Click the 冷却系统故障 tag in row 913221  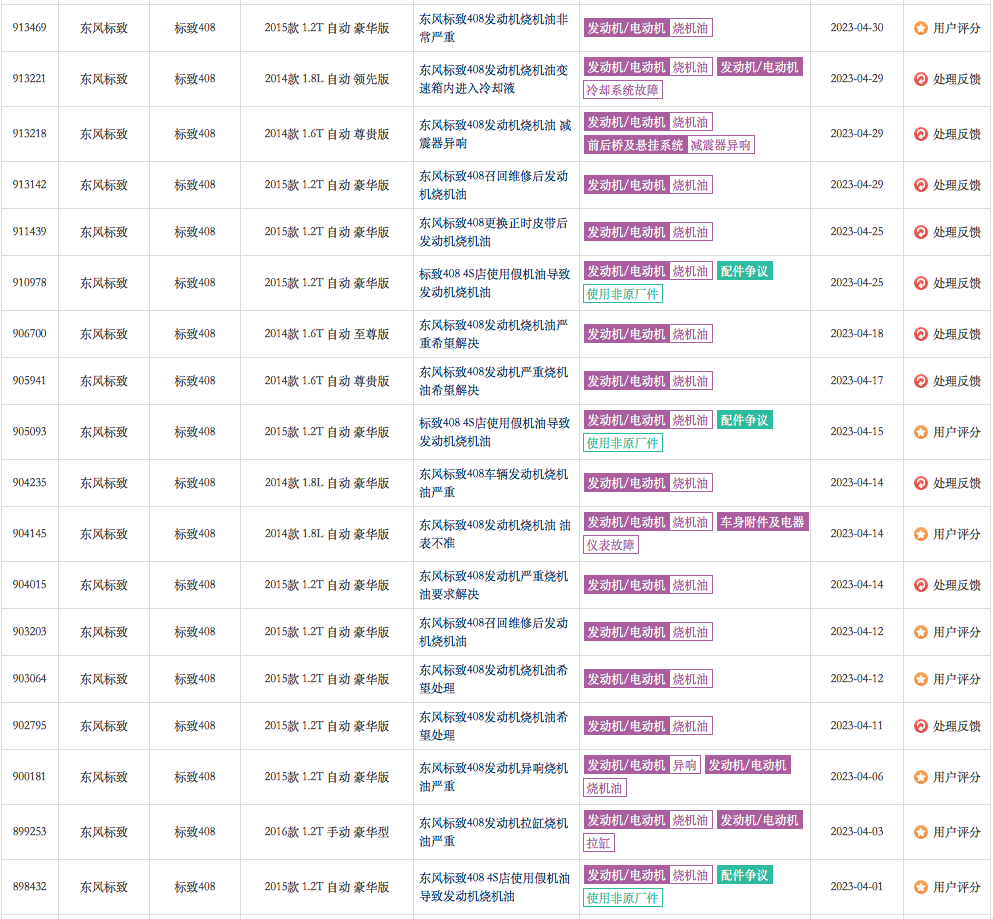coord(623,90)
